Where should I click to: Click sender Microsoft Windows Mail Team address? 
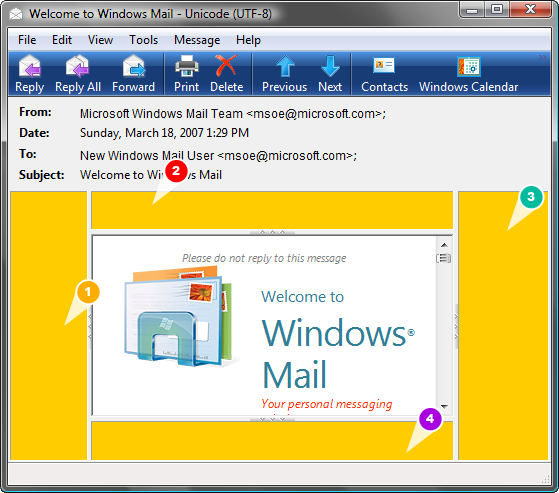(233, 114)
